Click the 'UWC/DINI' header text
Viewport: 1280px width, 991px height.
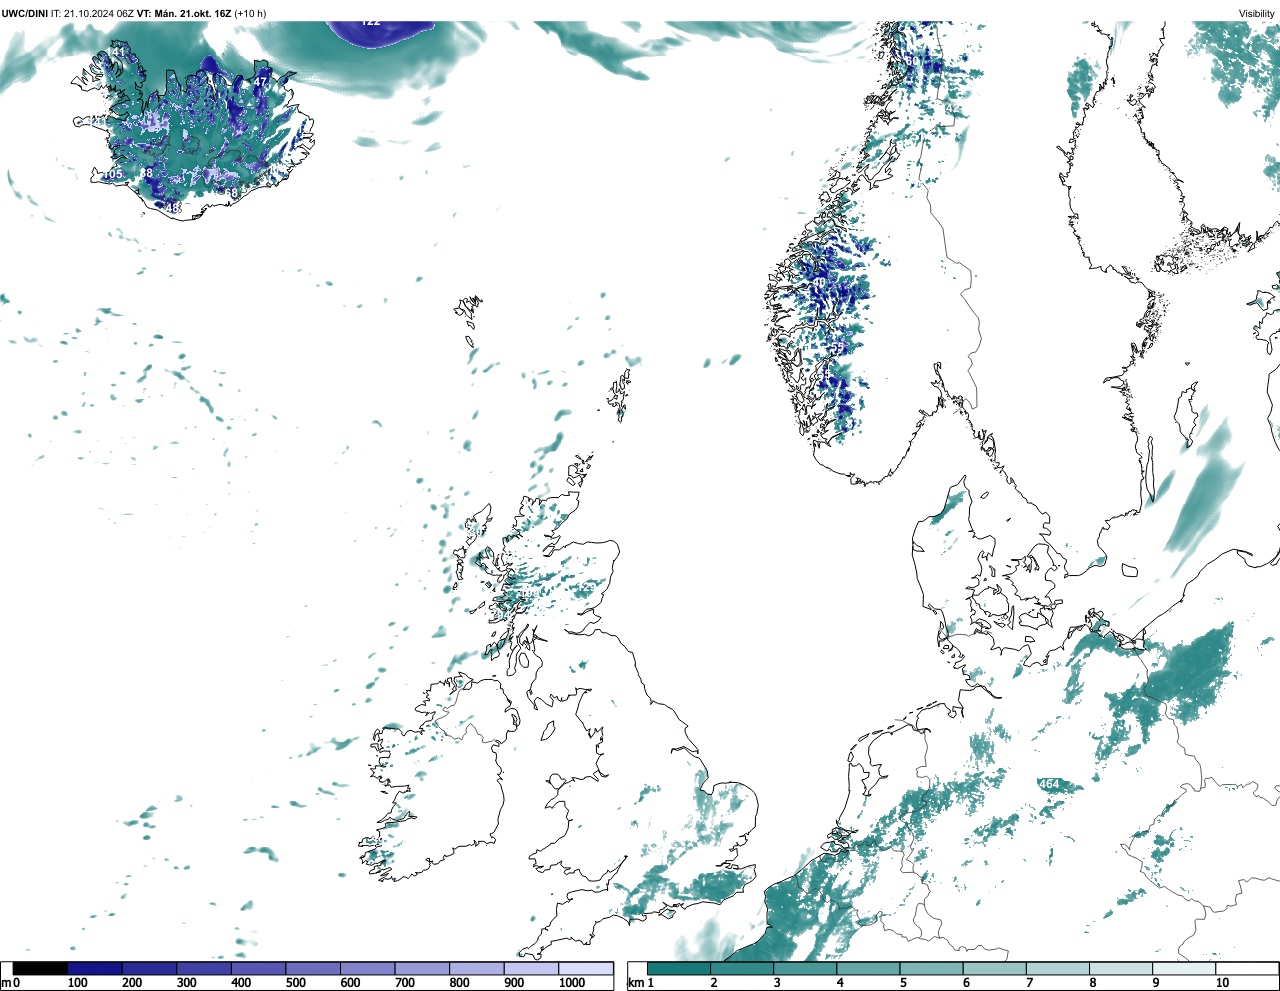tap(25, 14)
